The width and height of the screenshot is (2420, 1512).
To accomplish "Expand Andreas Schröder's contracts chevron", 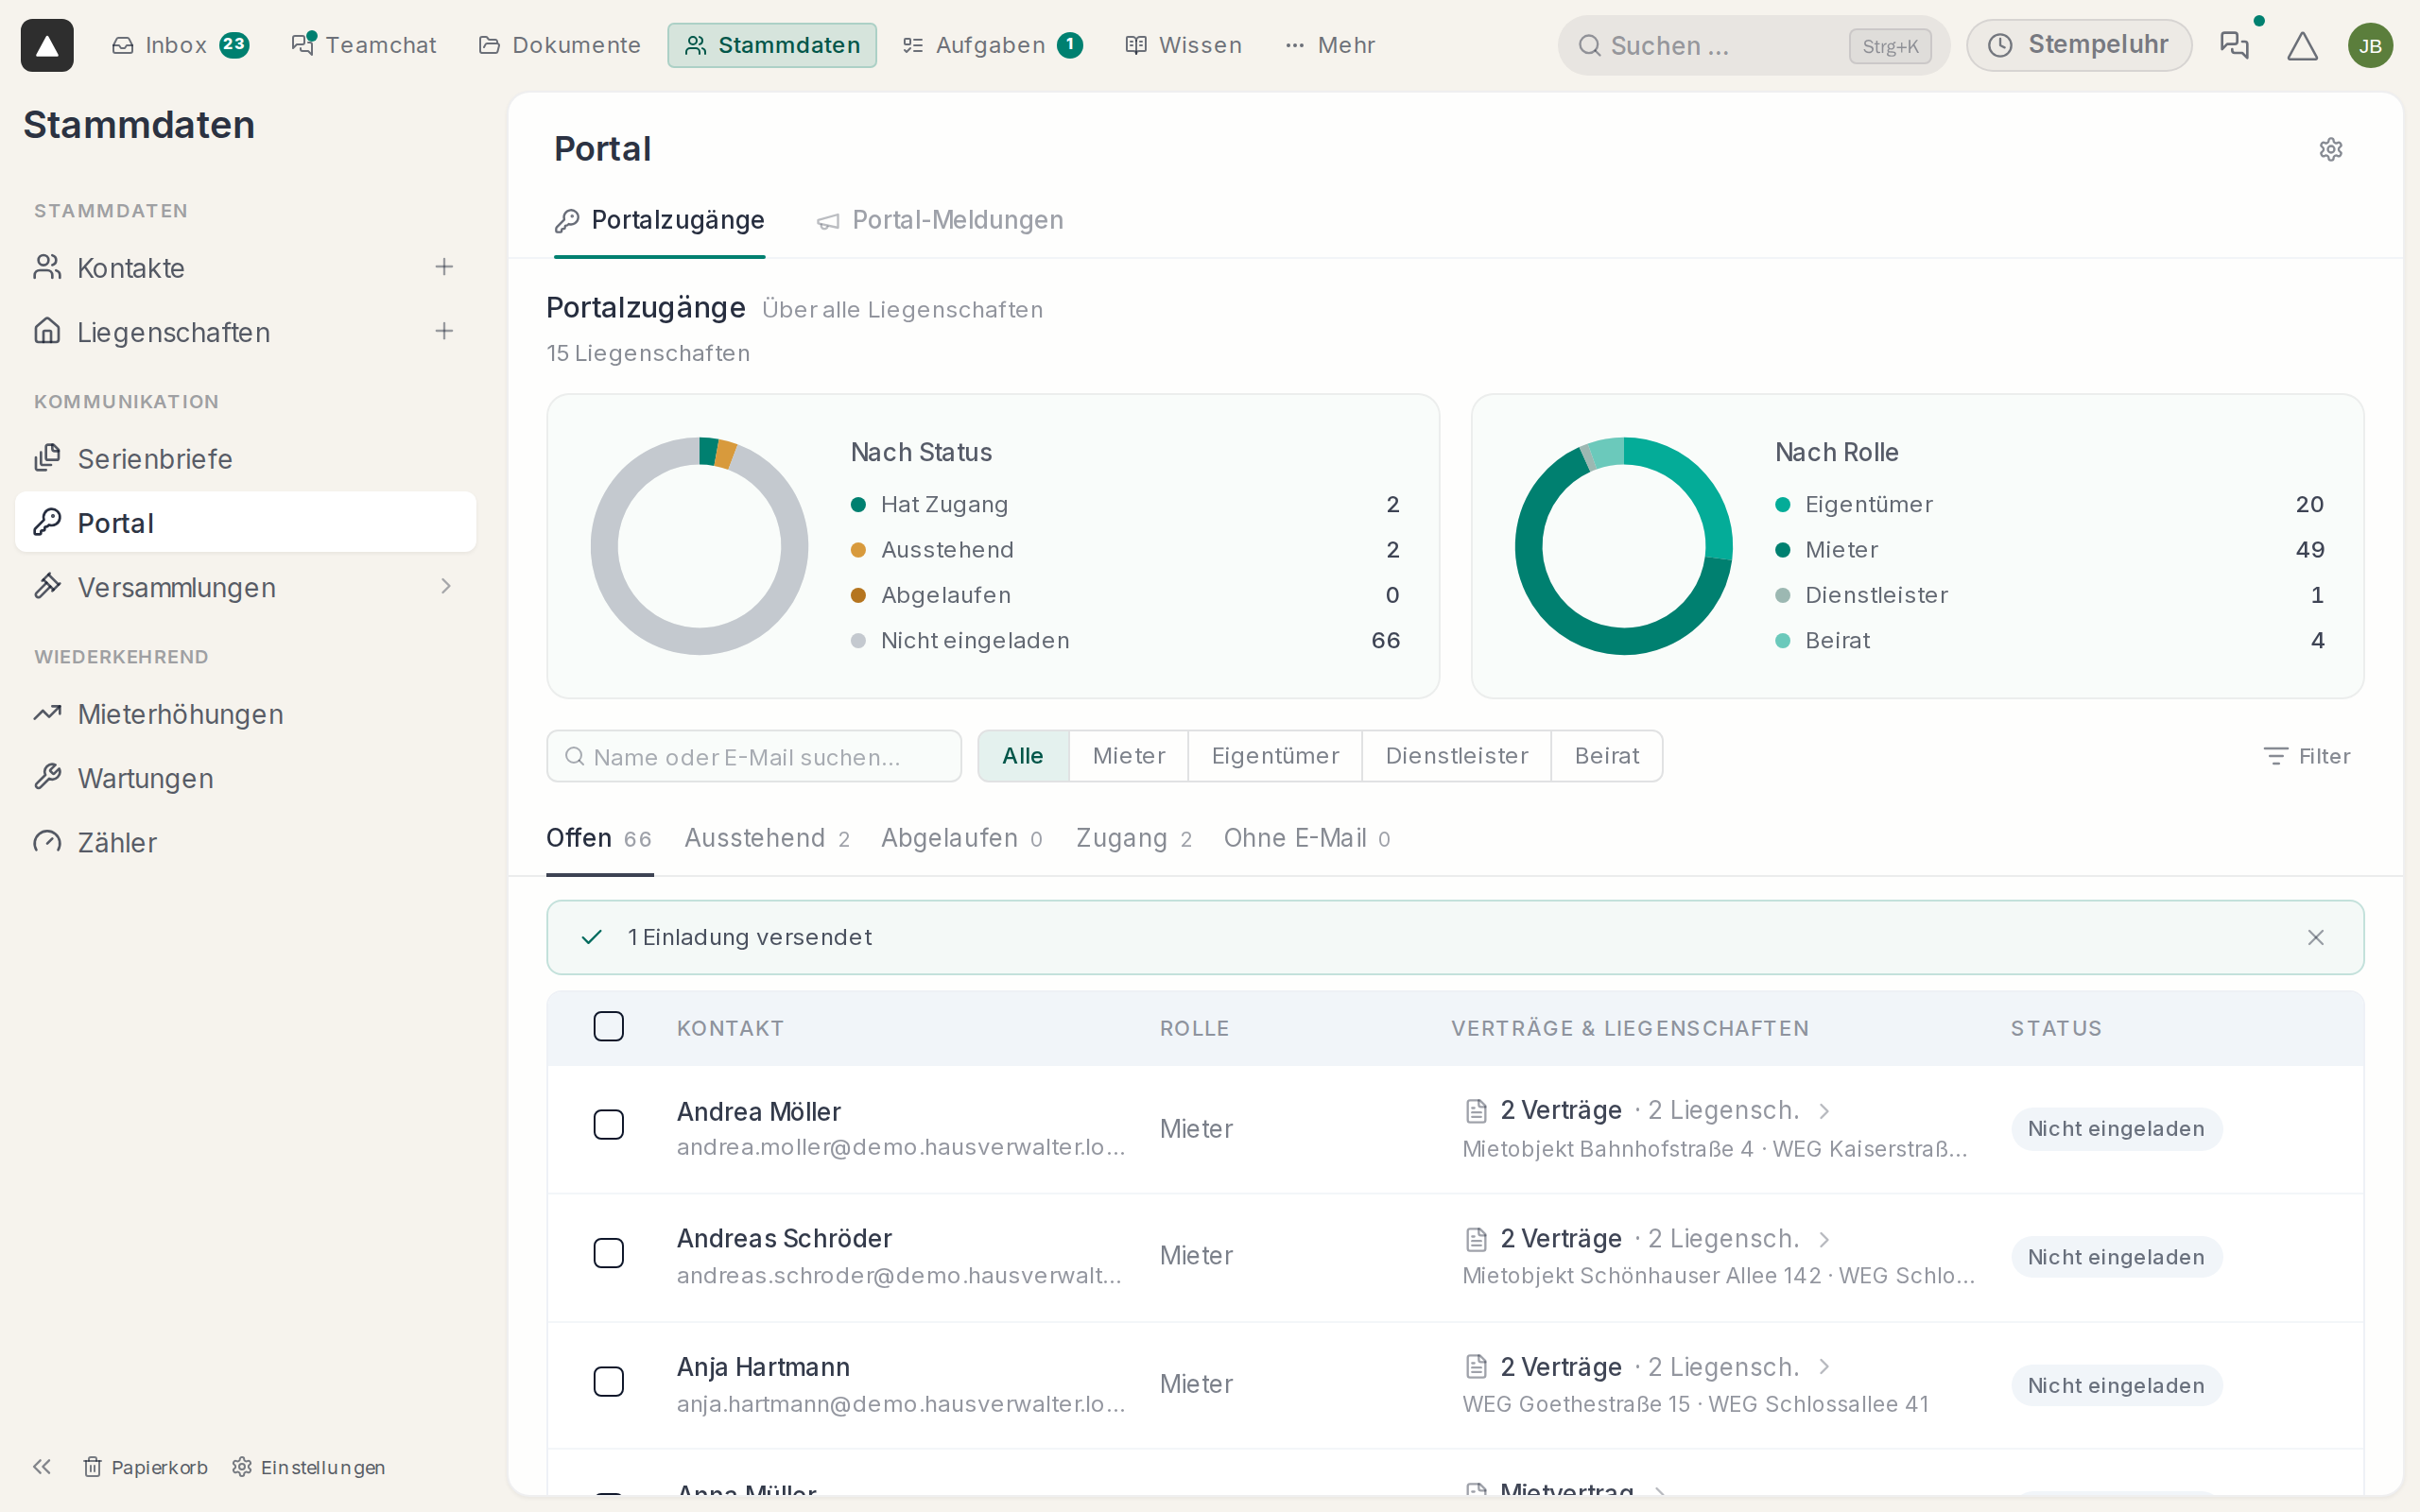I will click(x=1824, y=1239).
